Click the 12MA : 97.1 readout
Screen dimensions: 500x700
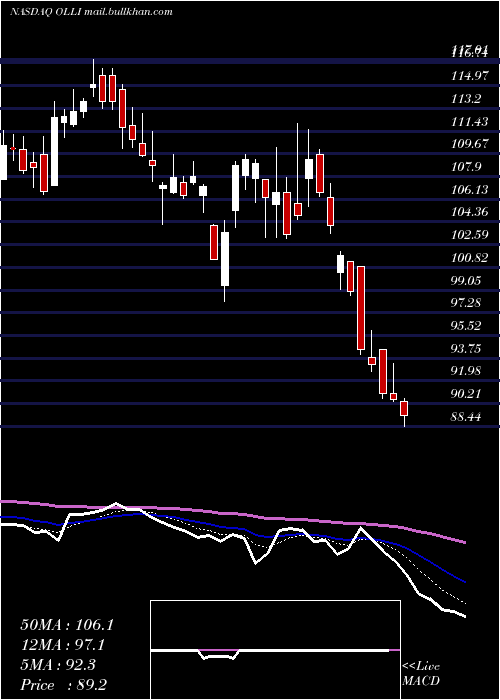point(64,645)
